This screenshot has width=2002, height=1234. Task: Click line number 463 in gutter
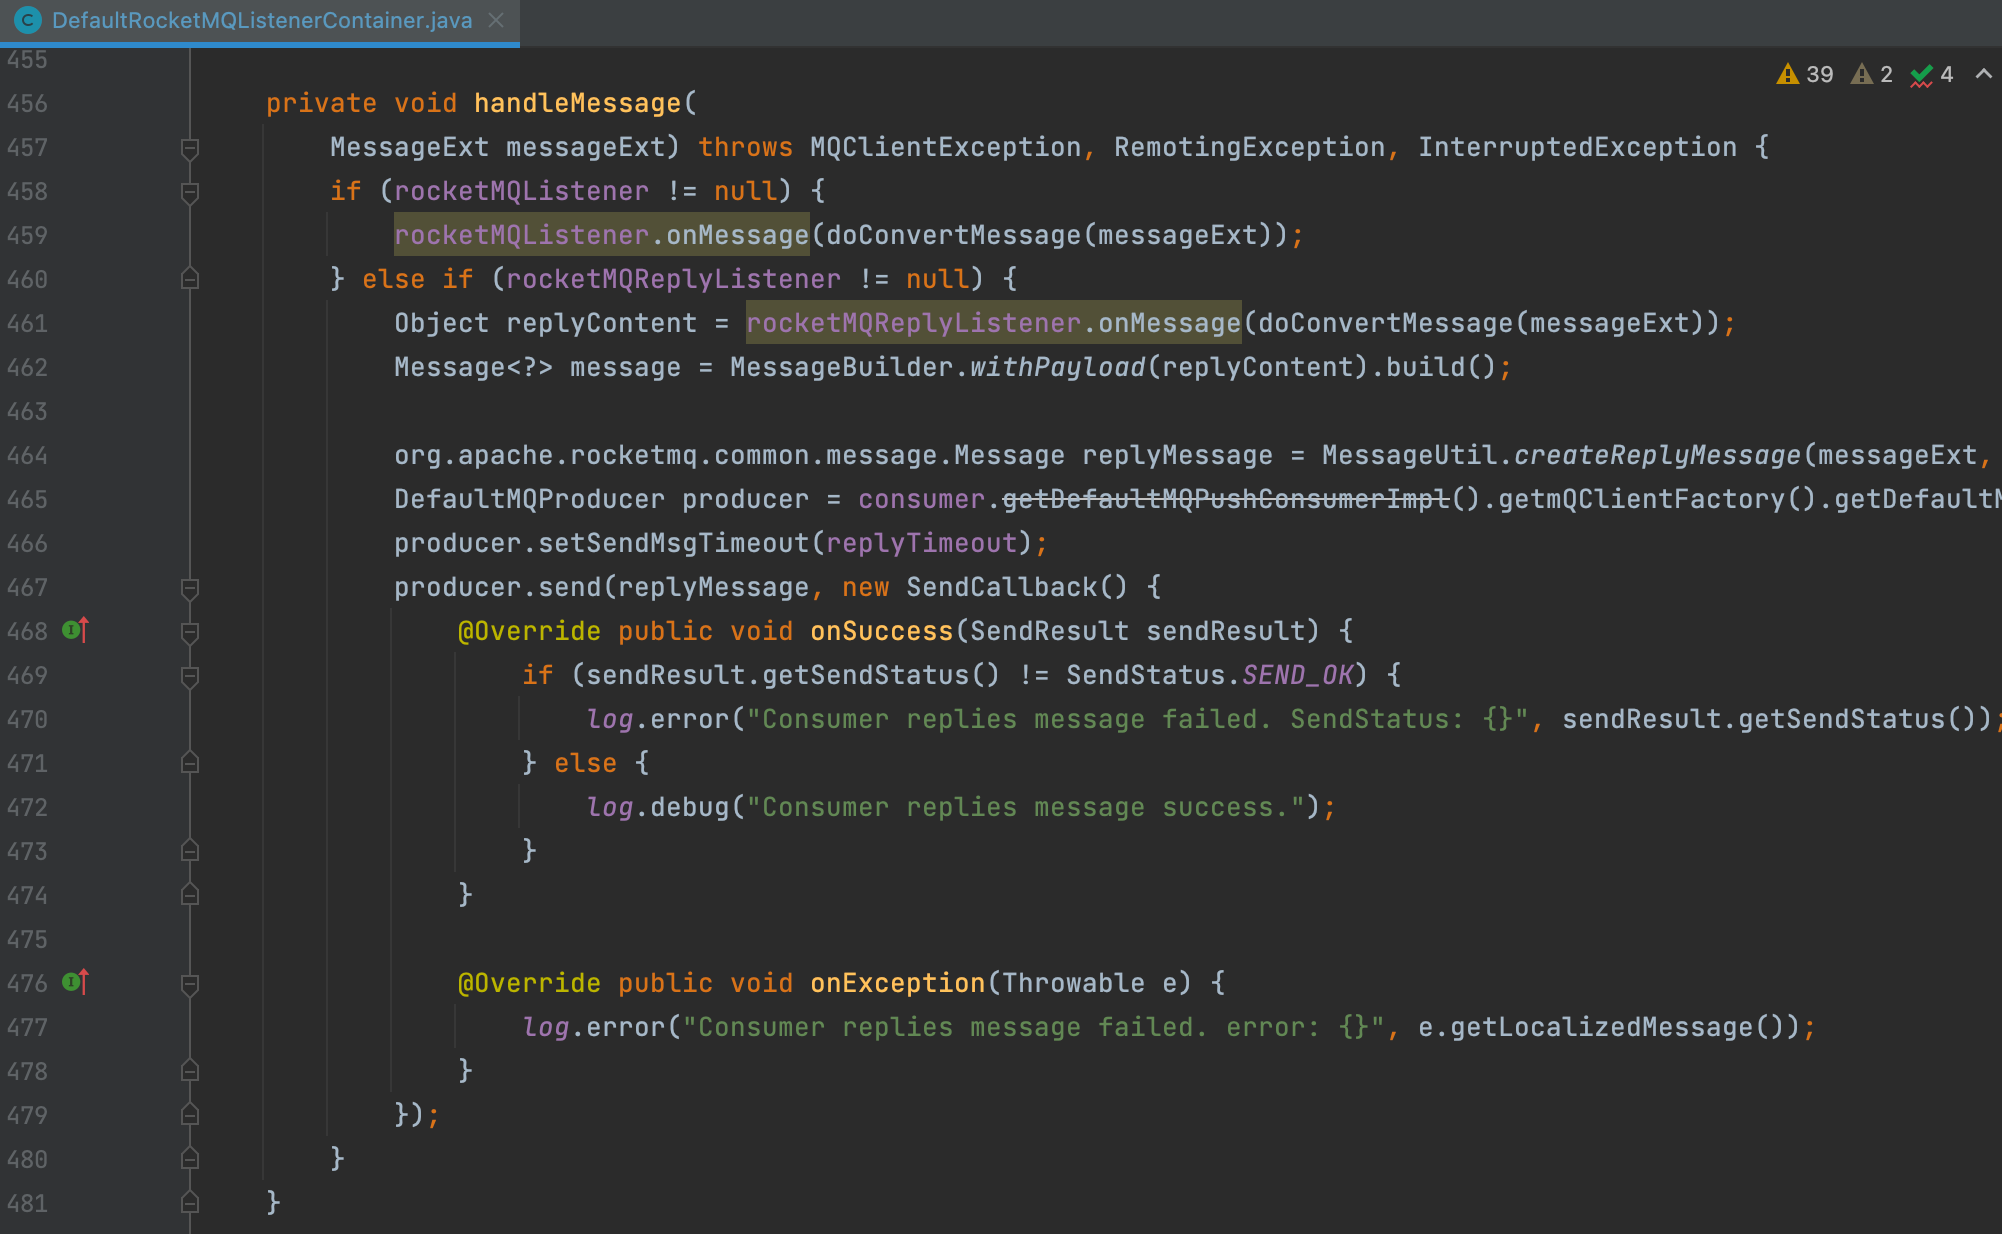[27, 411]
